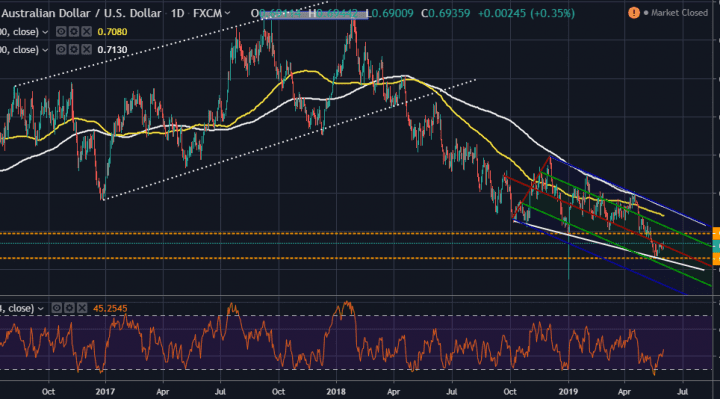Expand the RSI legend dropdown chevron

tap(40, 309)
